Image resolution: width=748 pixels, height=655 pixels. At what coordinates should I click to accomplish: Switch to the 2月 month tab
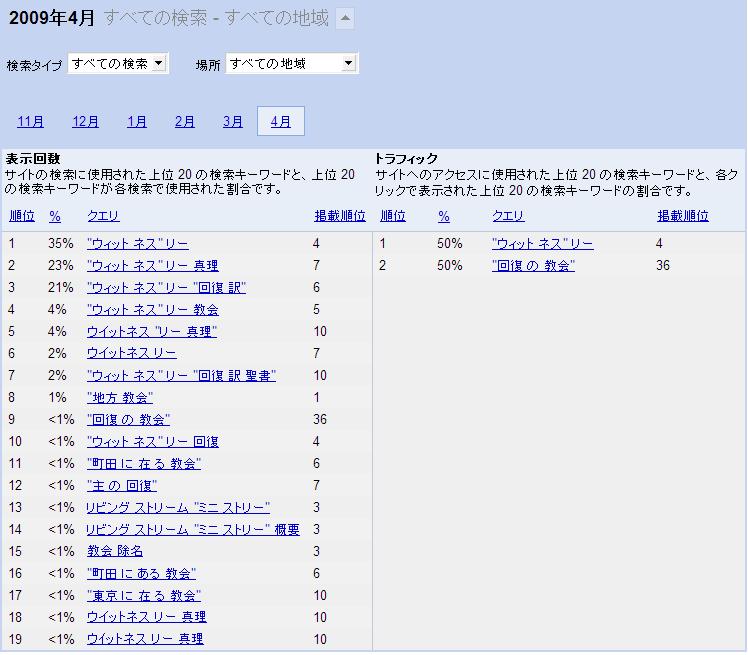pos(184,122)
